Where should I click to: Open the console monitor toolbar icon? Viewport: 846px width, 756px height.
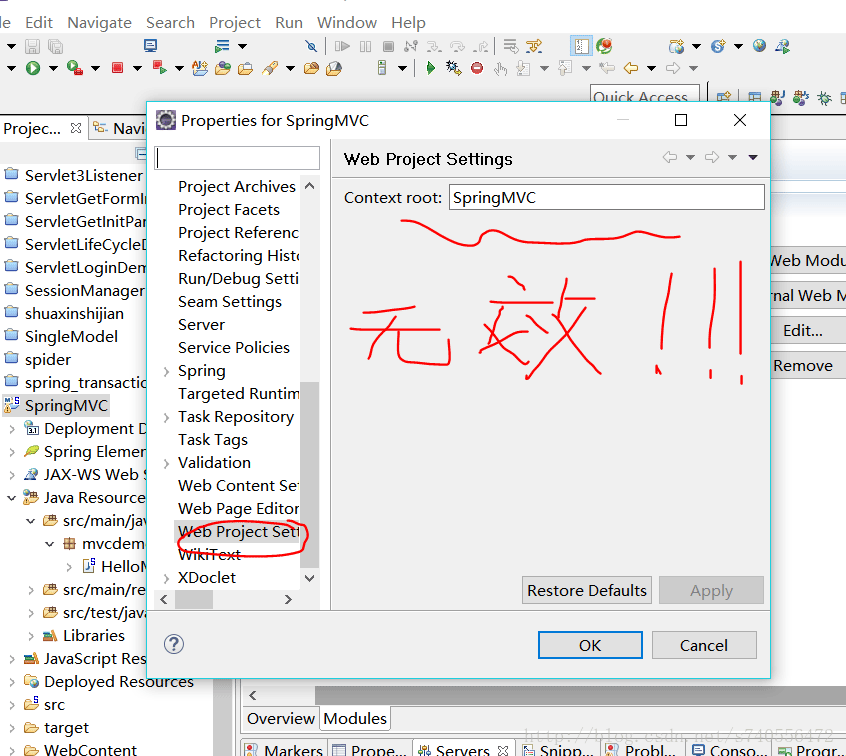pyautogui.click(x=151, y=46)
